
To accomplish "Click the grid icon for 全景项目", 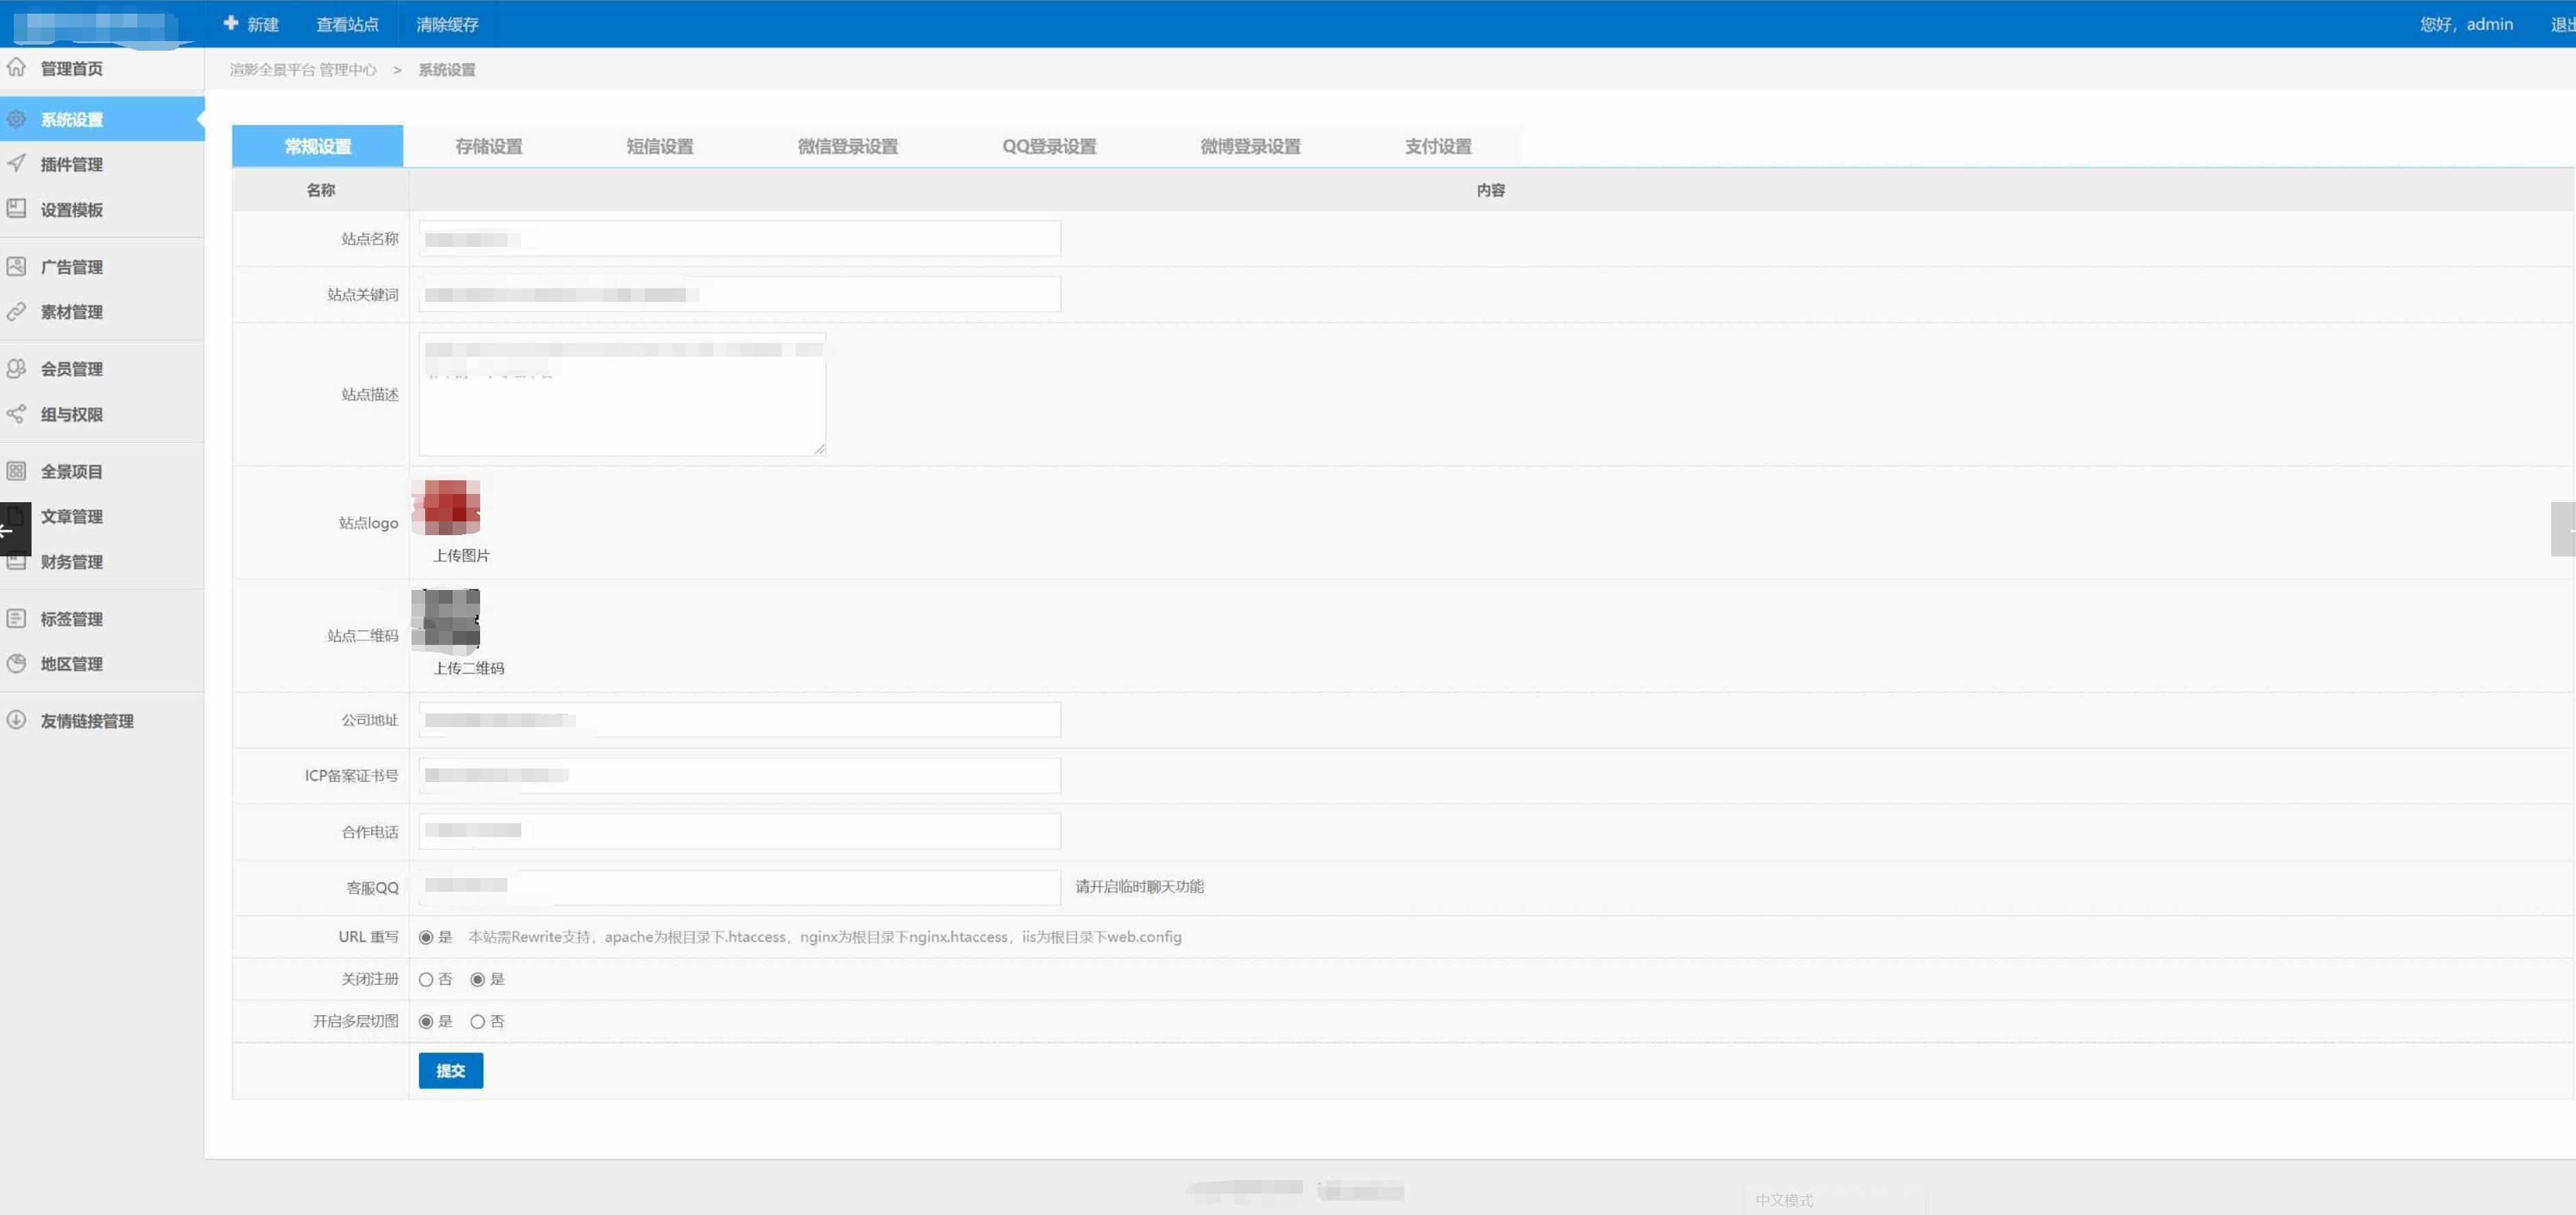I will [16, 470].
